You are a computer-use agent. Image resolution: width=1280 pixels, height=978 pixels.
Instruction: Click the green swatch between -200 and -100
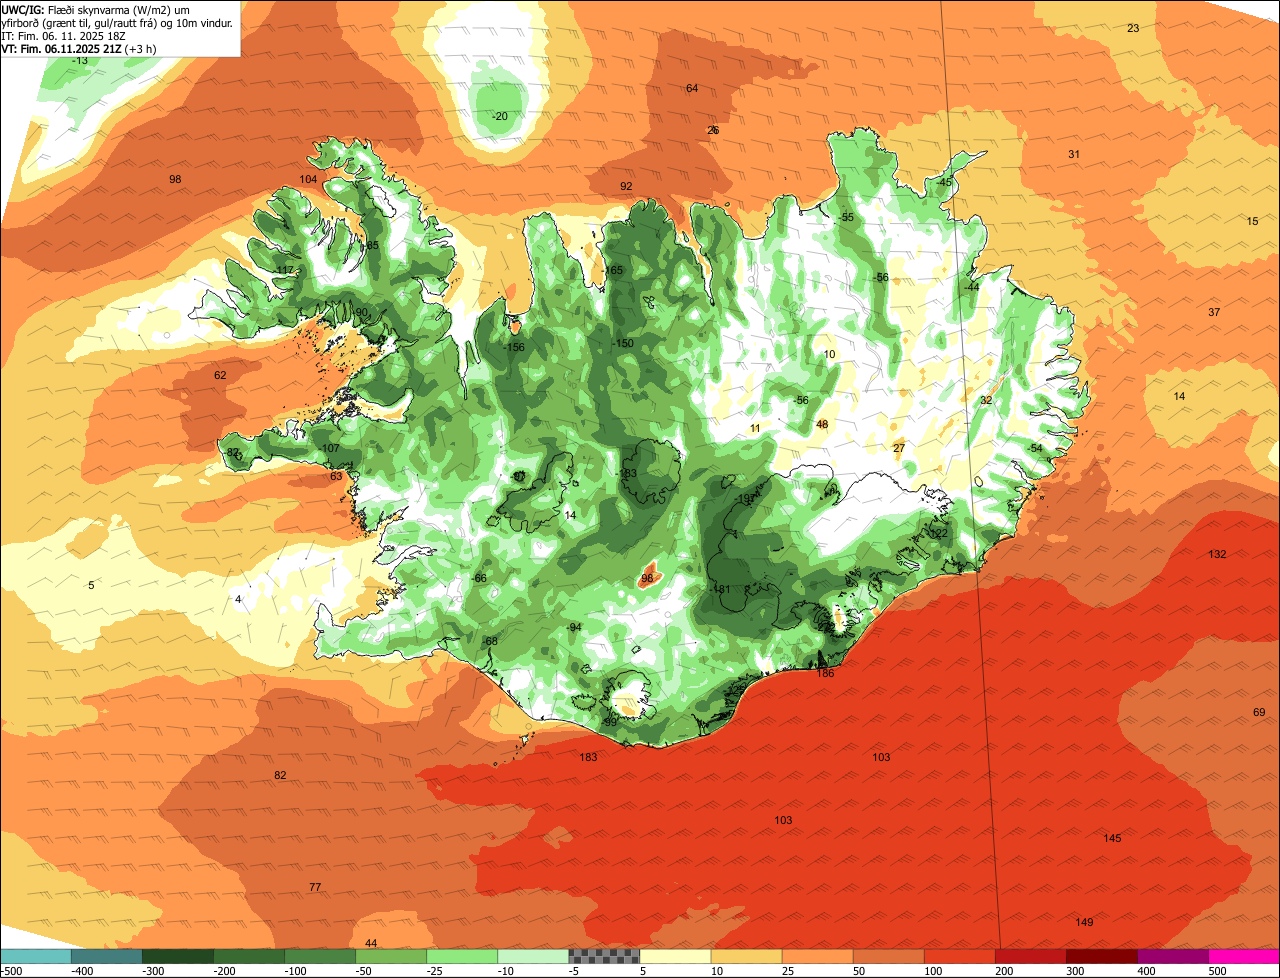point(248,956)
